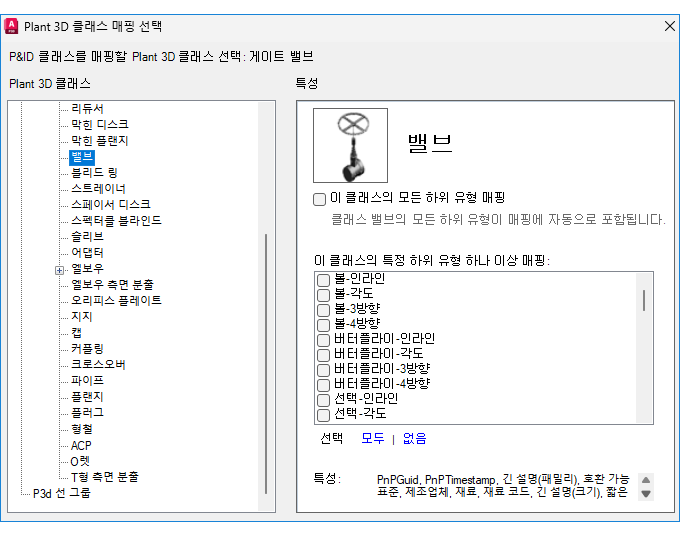Check the 볼-각도 subtype
This screenshot has width=680, height=536.
click(324, 295)
